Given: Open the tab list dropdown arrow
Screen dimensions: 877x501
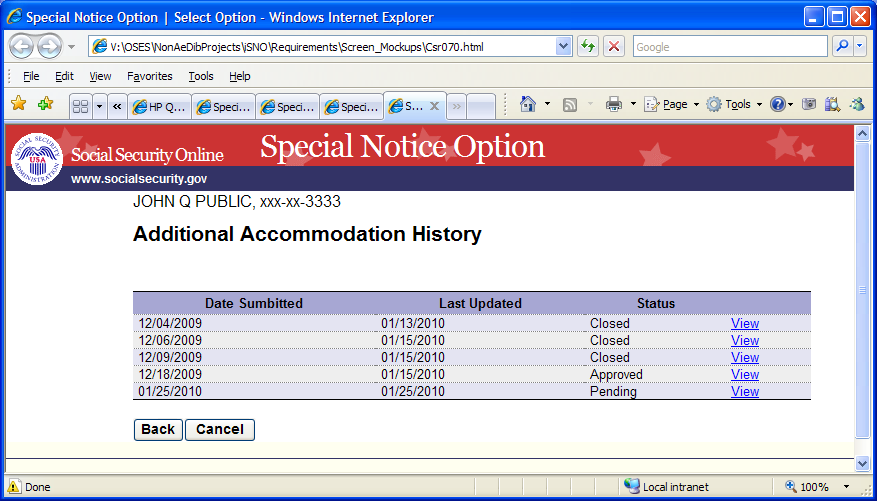Looking at the screenshot, I should (100, 106).
